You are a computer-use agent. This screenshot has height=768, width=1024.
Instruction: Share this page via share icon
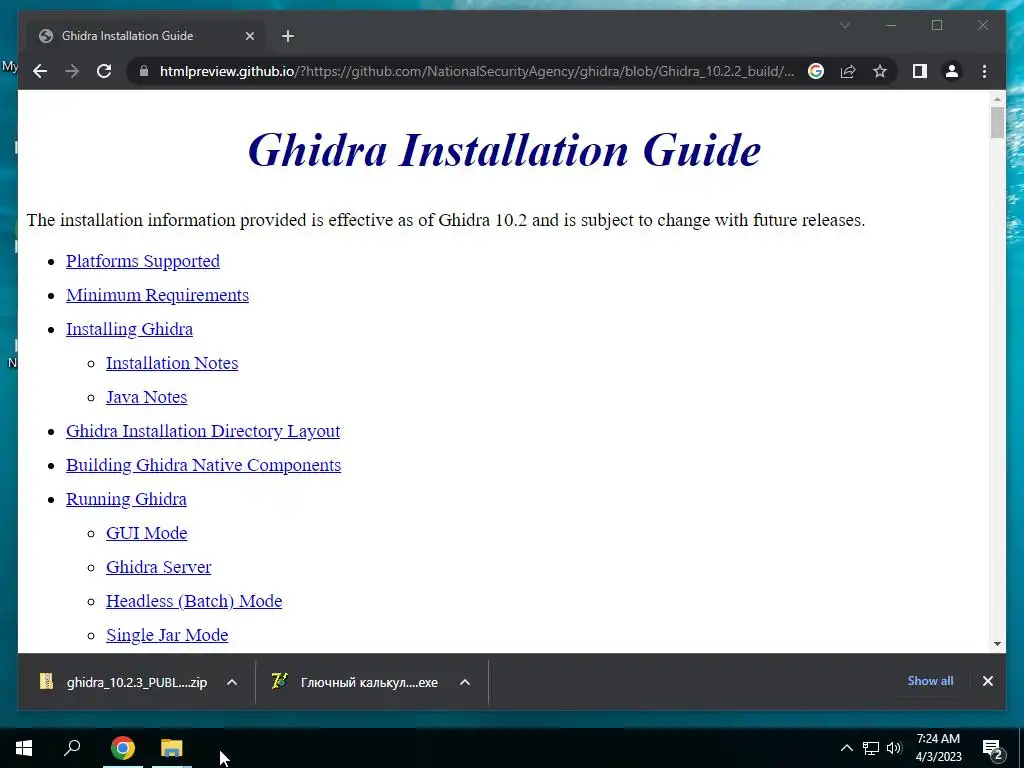(x=848, y=71)
